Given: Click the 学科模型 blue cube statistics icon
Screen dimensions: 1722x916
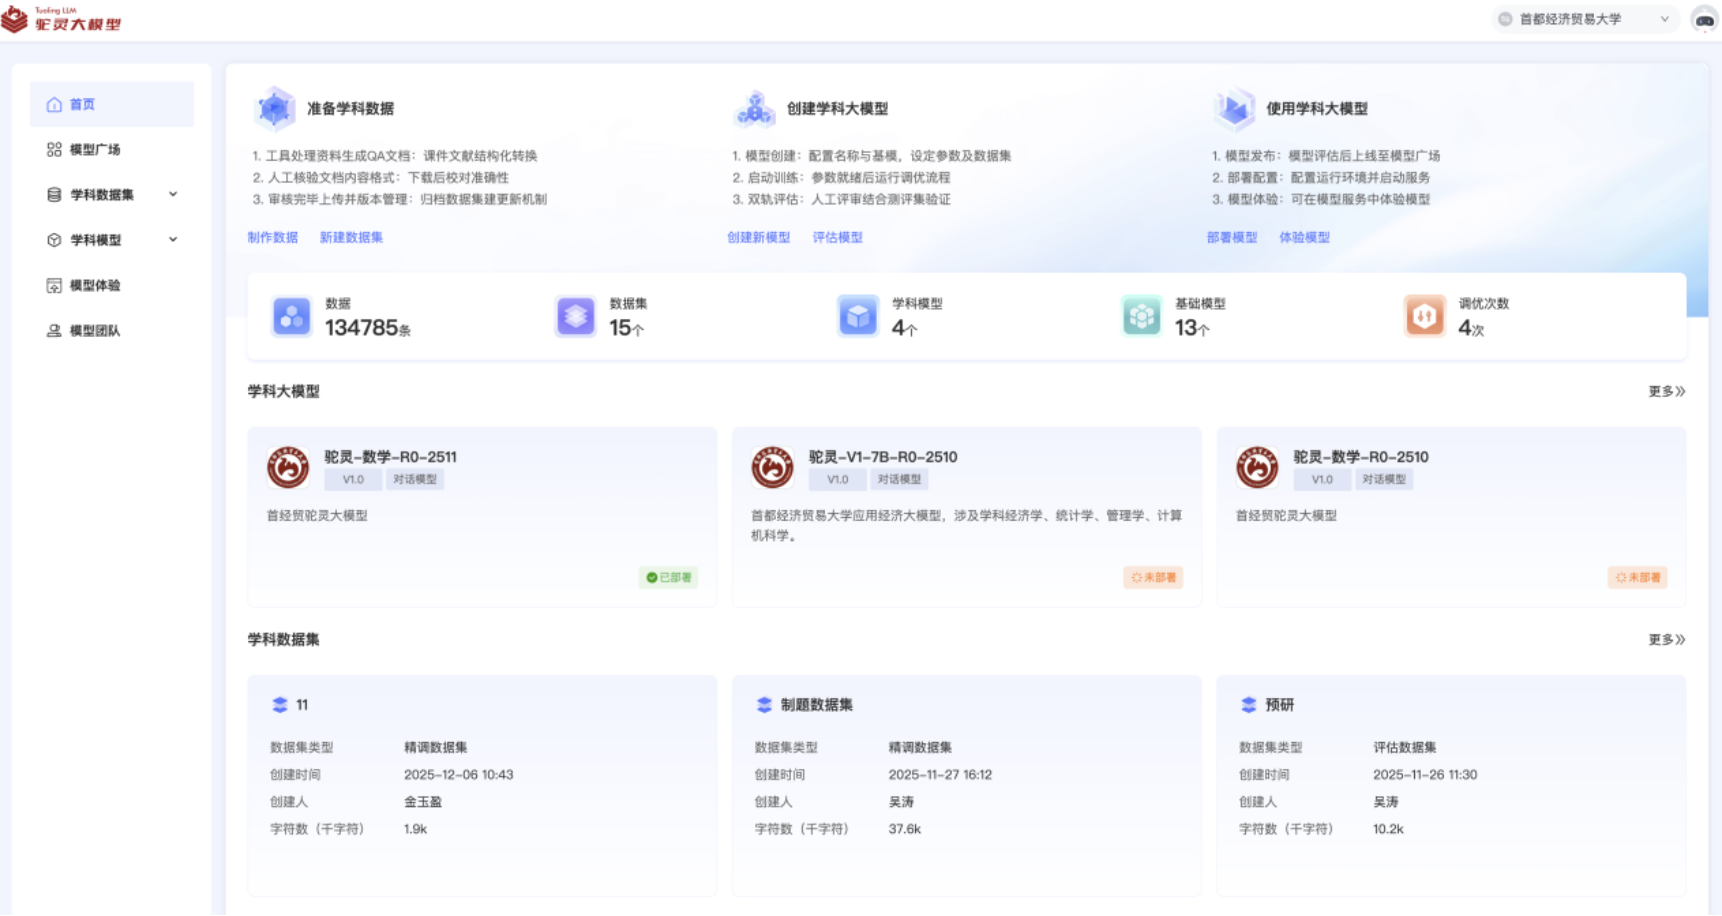Looking at the screenshot, I should point(858,317).
